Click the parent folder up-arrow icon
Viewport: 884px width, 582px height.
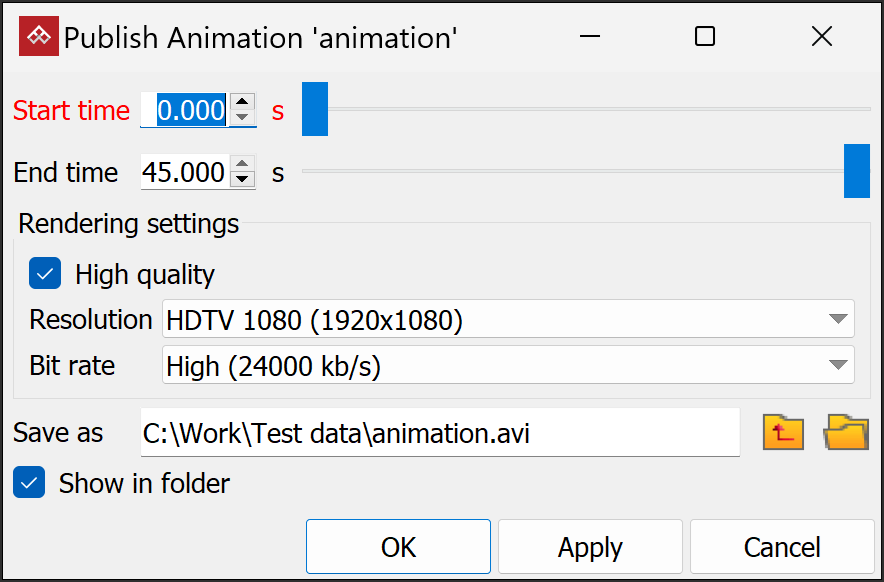(x=783, y=432)
